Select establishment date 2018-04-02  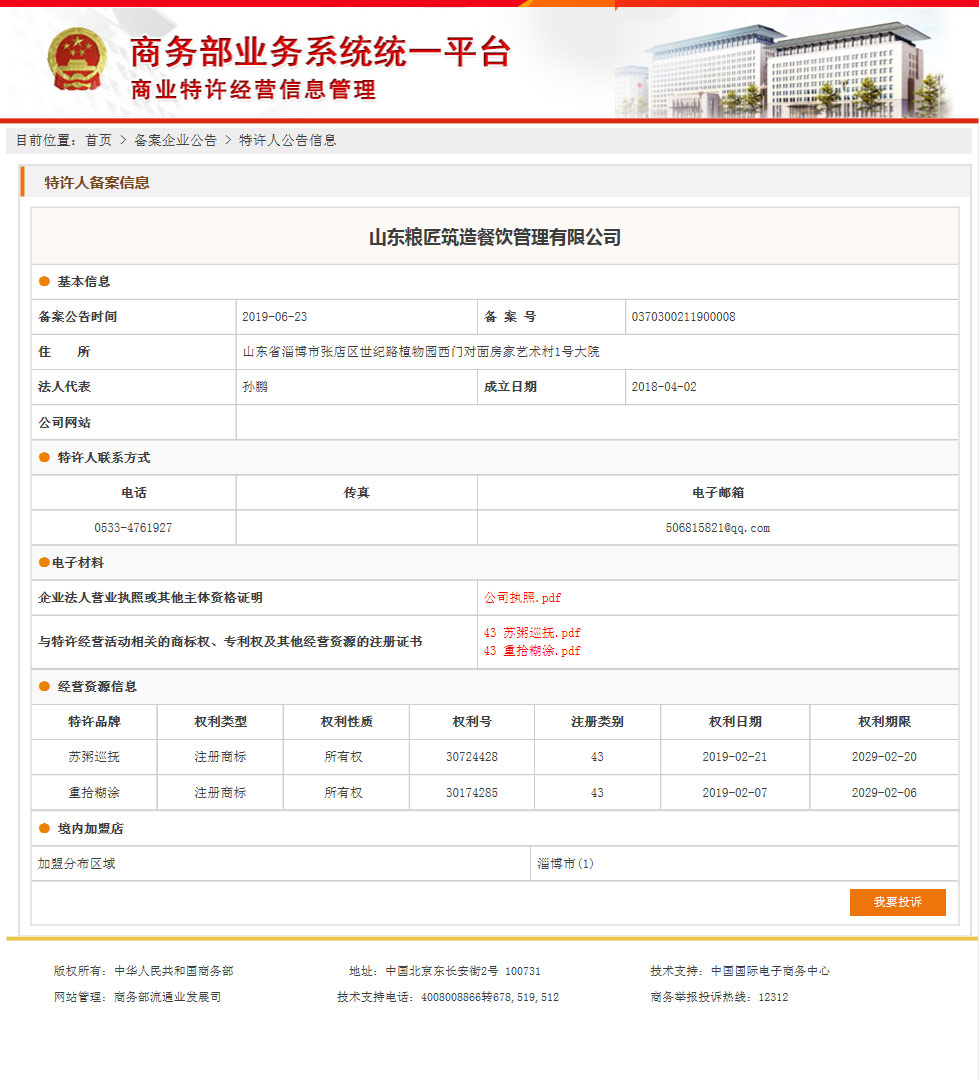[x=664, y=387]
